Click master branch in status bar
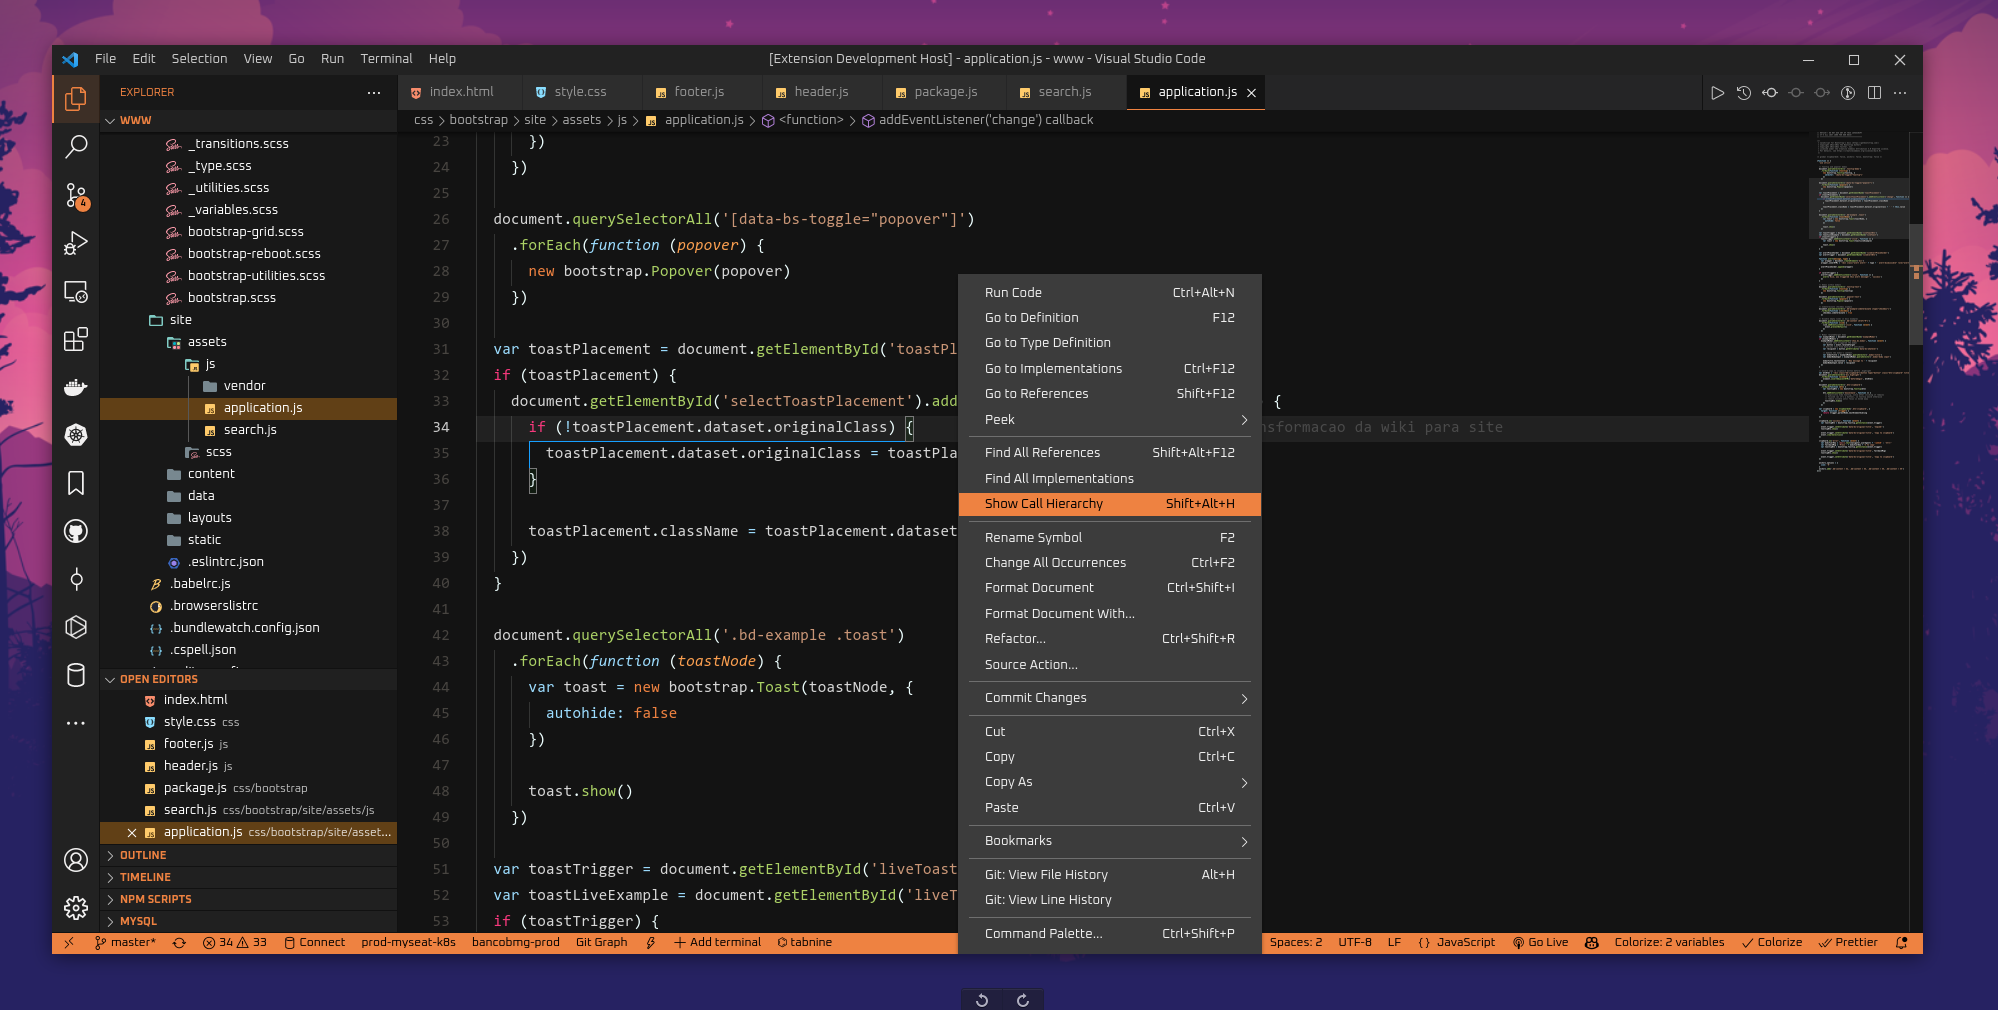The image size is (1998, 1010). (x=125, y=942)
